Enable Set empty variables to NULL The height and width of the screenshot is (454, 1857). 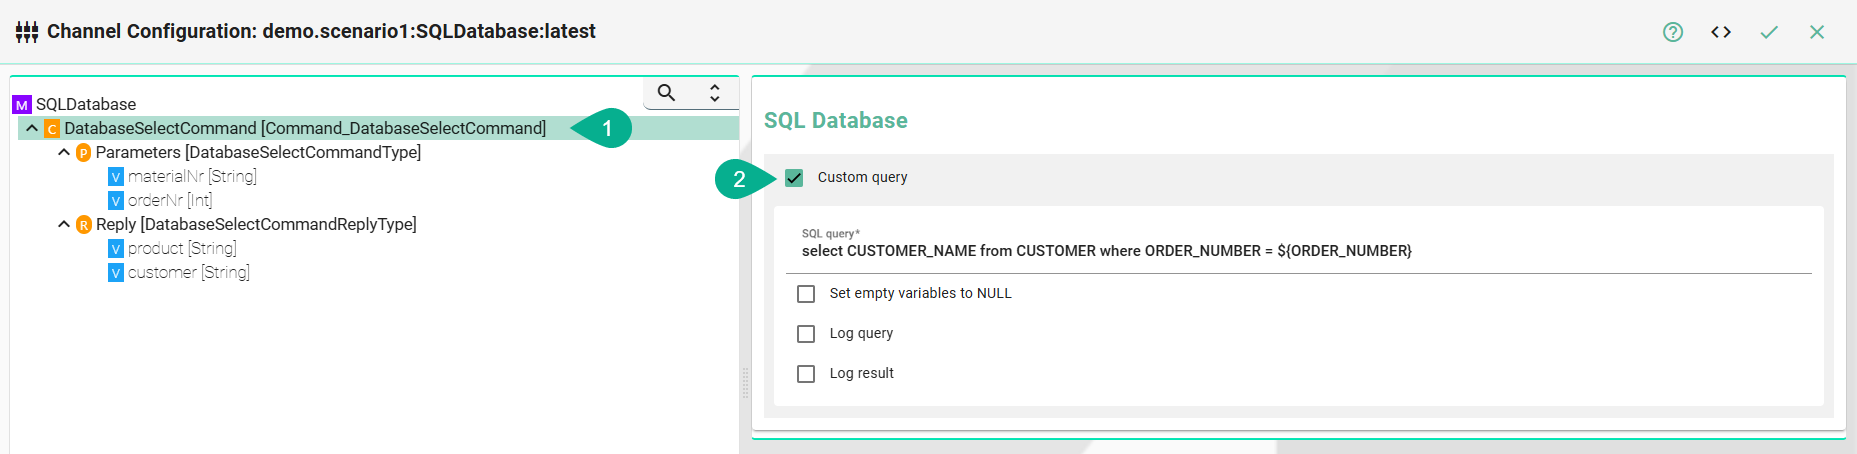click(806, 294)
